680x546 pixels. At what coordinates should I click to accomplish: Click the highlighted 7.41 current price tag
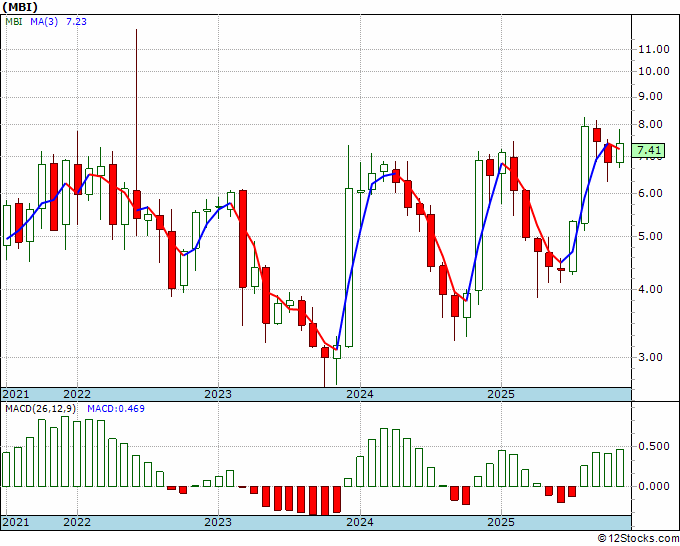(648, 150)
